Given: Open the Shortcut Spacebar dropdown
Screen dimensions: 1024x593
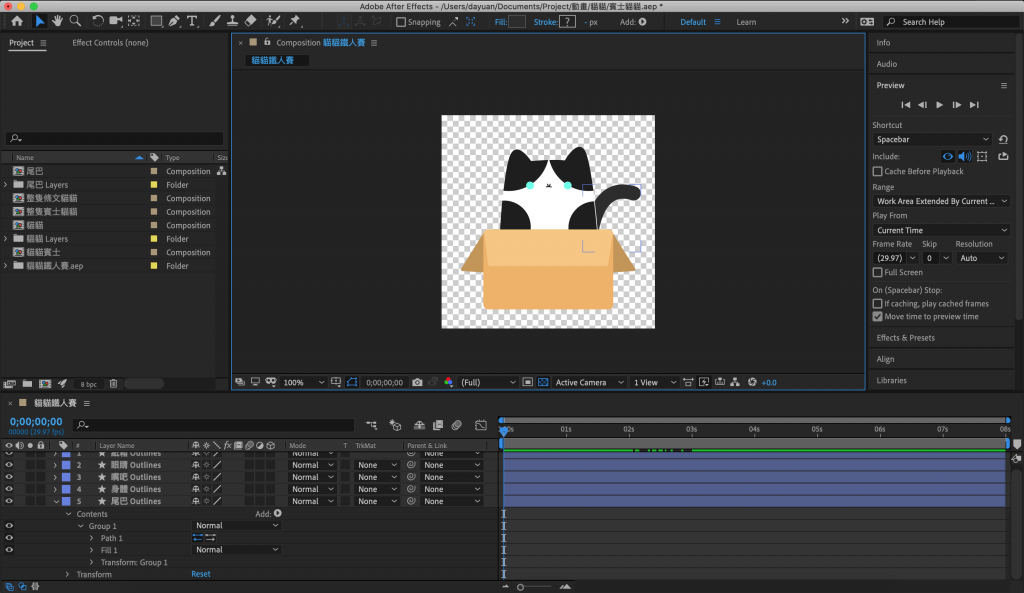Looking at the screenshot, I should click(931, 140).
